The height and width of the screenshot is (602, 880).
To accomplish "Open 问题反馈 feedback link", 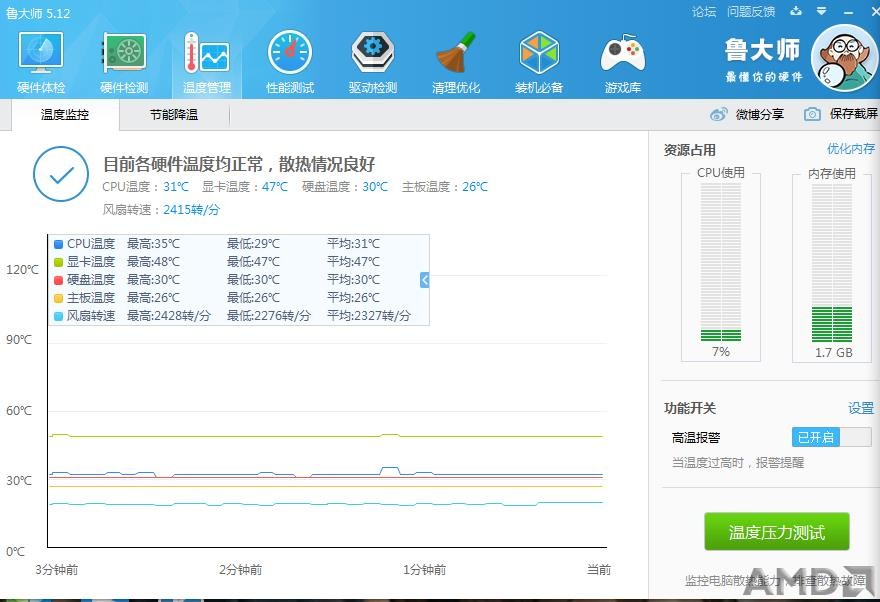I will click(x=751, y=11).
